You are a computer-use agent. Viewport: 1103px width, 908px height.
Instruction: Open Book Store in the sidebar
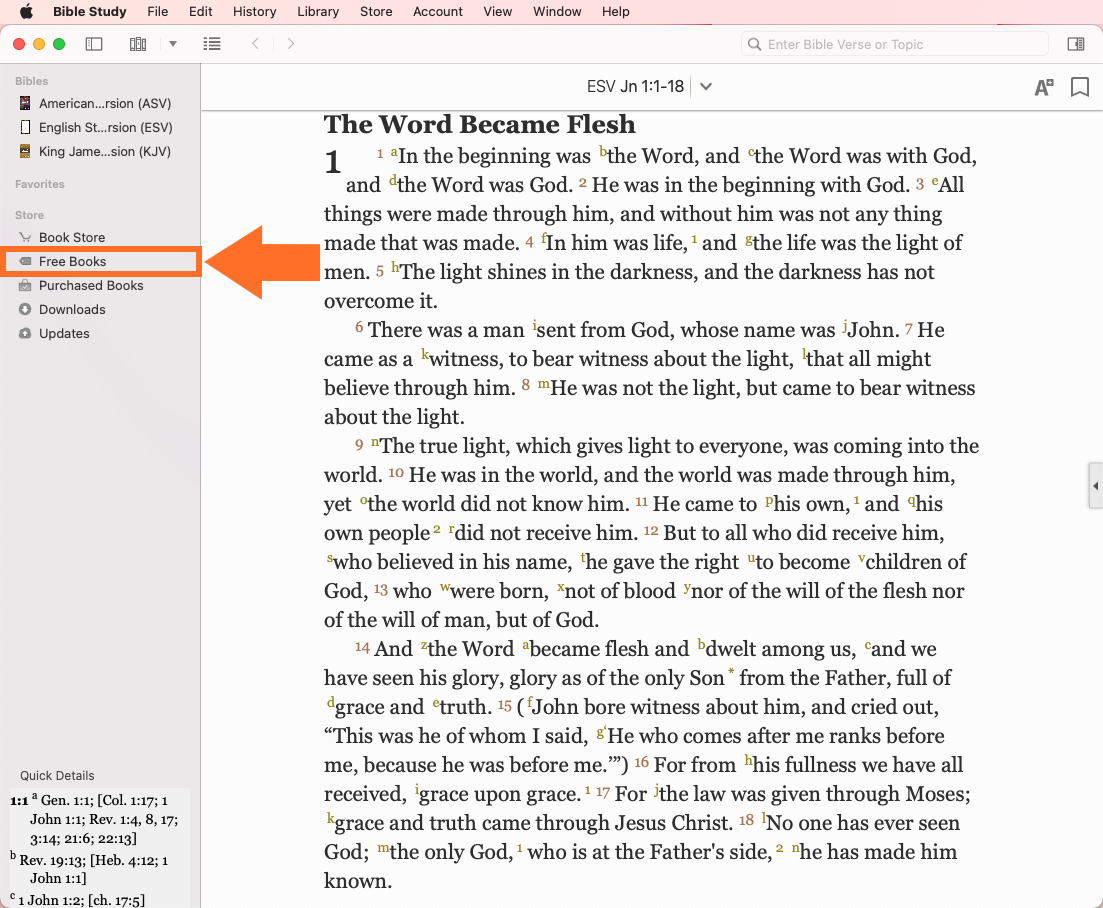(72, 237)
